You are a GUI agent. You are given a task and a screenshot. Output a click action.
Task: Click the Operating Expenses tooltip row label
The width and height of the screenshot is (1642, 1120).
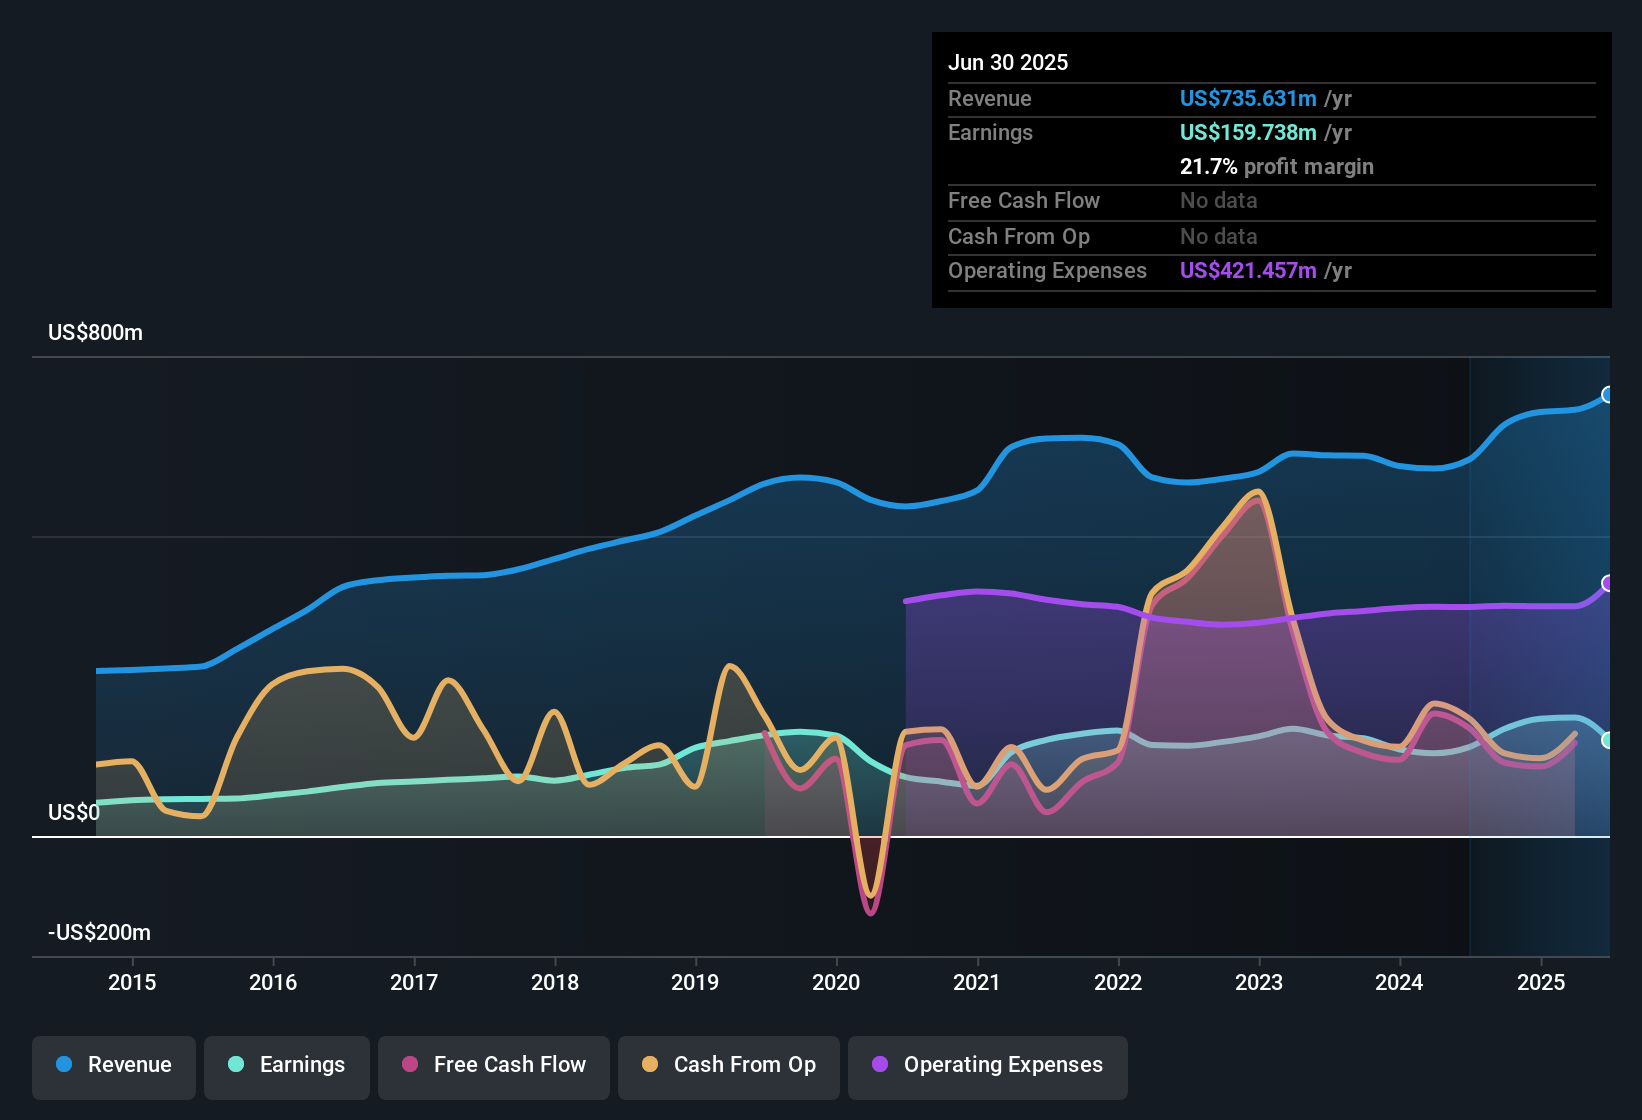pyautogui.click(x=1047, y=270)
